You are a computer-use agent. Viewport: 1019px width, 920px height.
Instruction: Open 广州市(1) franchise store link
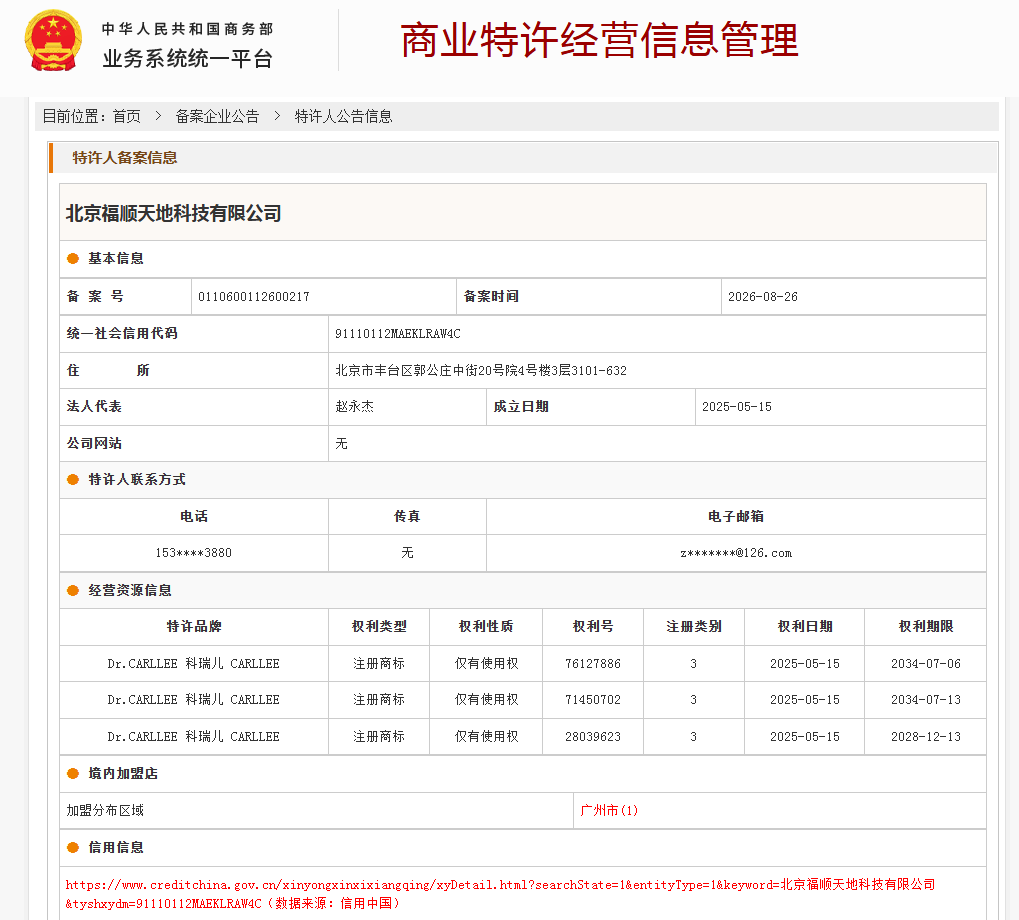point(609,810)
